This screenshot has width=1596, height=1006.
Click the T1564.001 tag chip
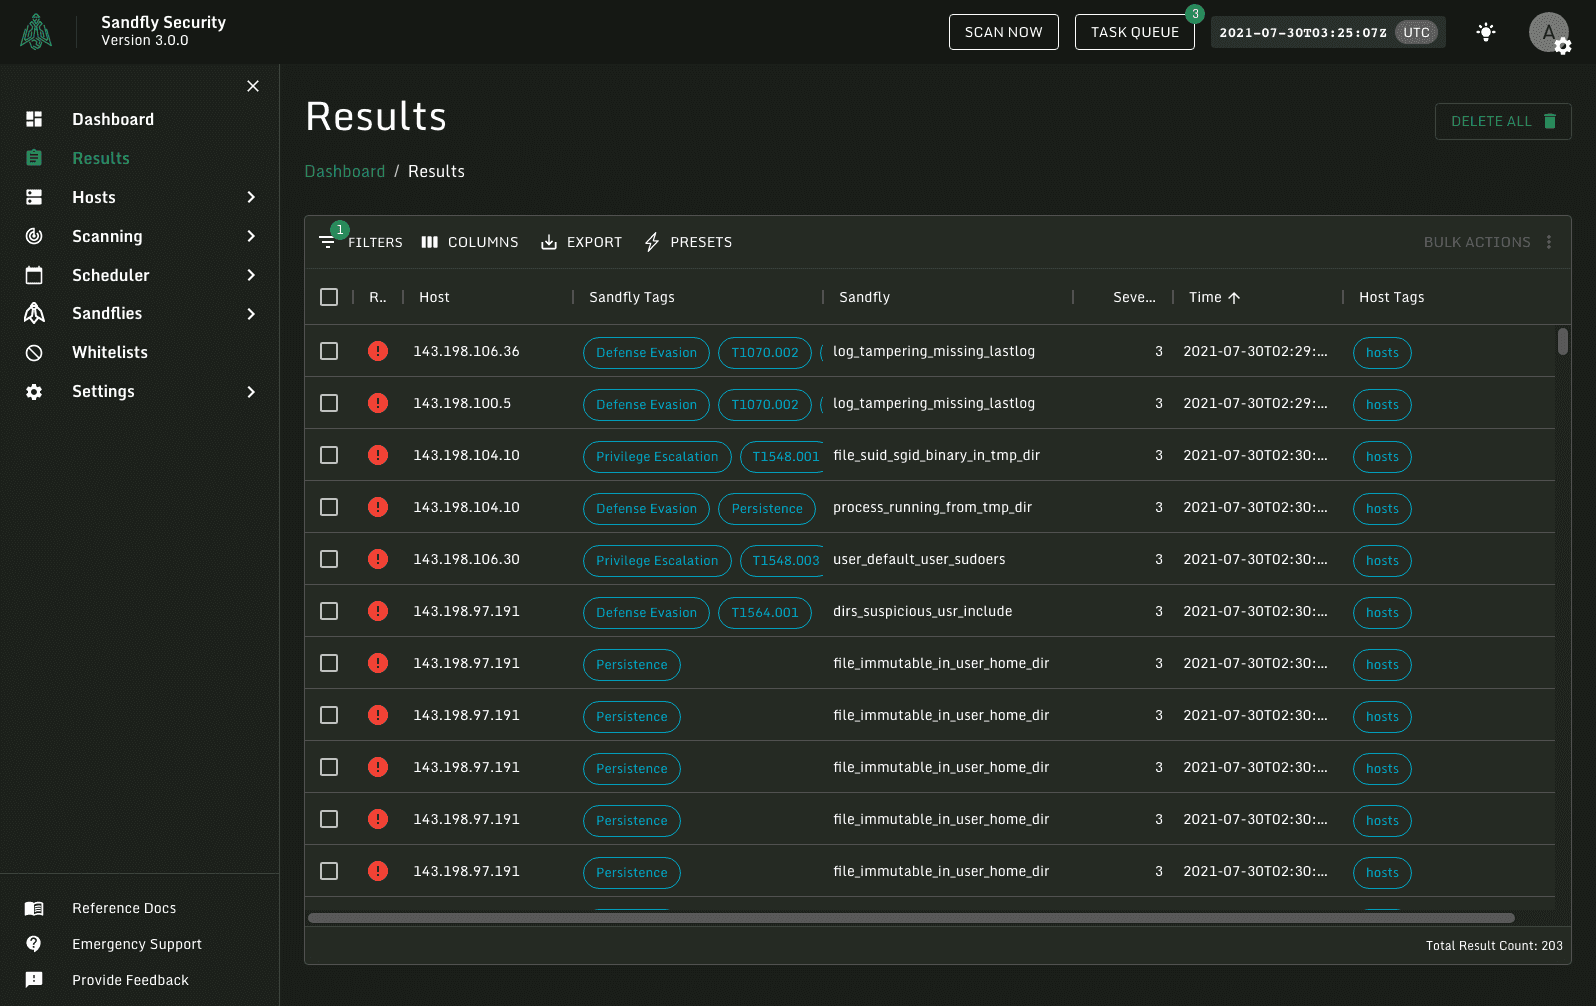coord(765,613)
